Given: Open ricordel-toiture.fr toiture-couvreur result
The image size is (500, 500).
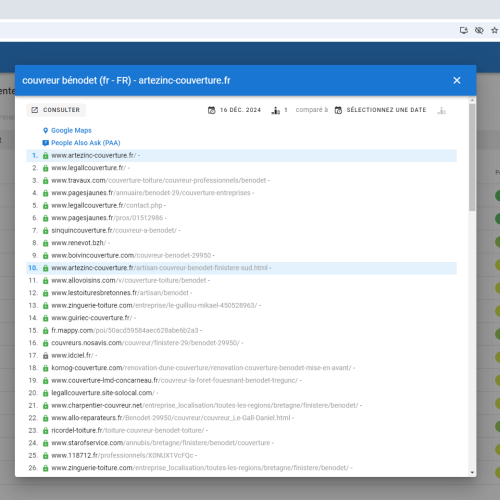Looking at the screenshot, I should [128, 430].
